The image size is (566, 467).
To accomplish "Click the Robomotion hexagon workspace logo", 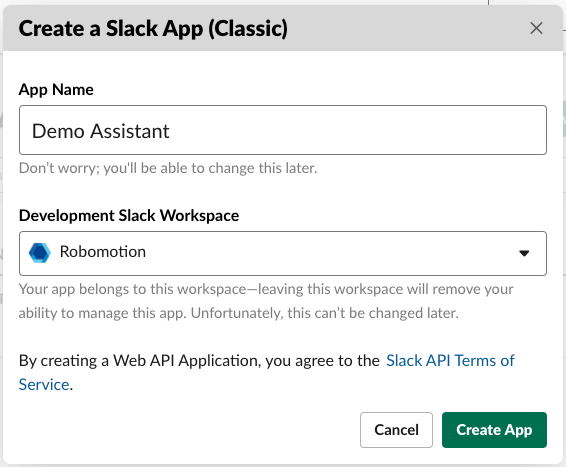I will pos(39,252).
